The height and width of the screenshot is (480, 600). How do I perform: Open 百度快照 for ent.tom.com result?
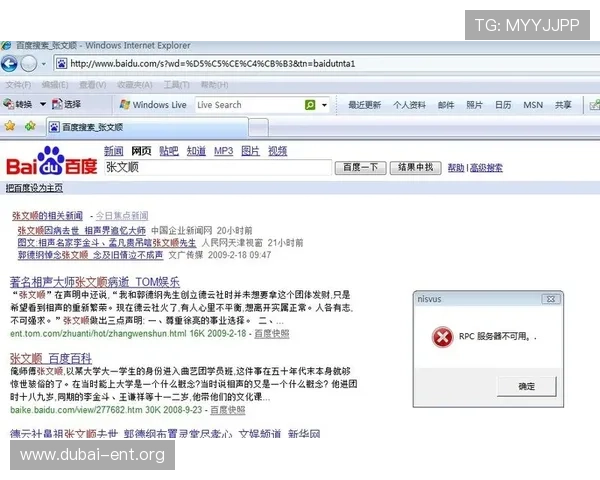coord(272,334)
